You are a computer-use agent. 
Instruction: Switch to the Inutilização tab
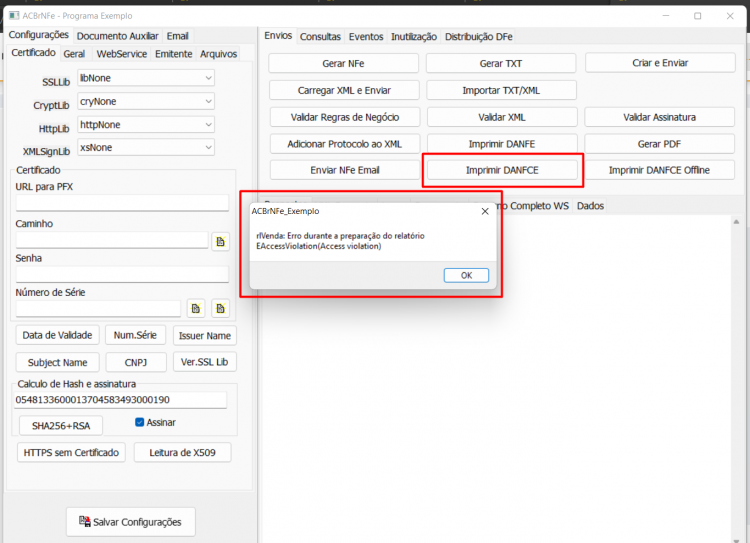[414, 36]
